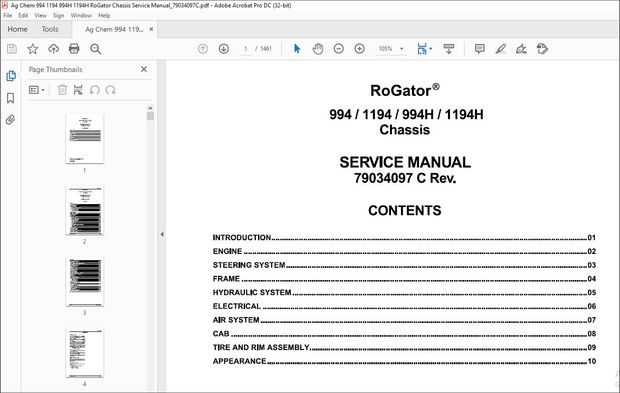Viewport: 620px width, 393px height.
Task: Click STEERING SYSTEM contents entry
Action: point(404,265)
